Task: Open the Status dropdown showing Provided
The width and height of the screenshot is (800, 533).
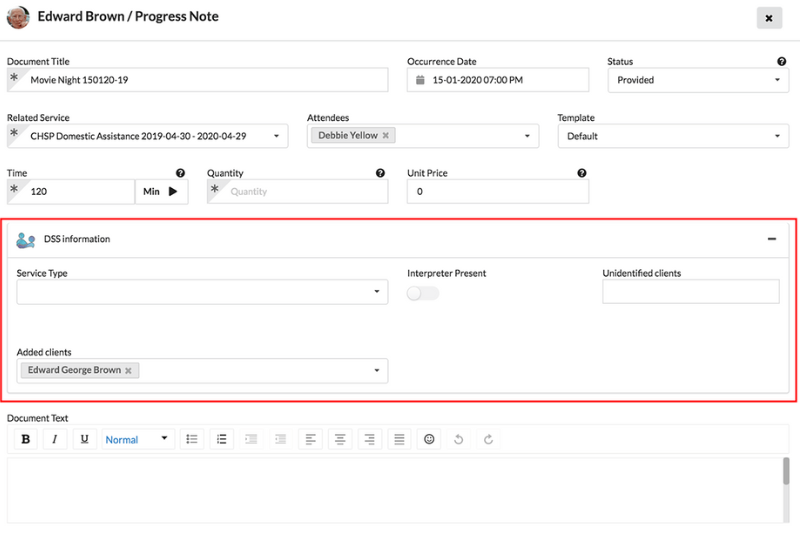Action: point(698,80)
